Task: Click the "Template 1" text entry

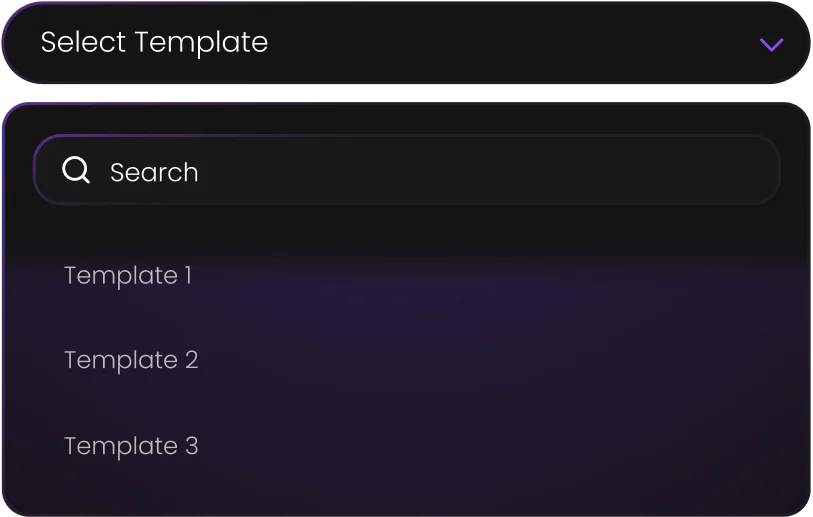Action: (128, 275)
